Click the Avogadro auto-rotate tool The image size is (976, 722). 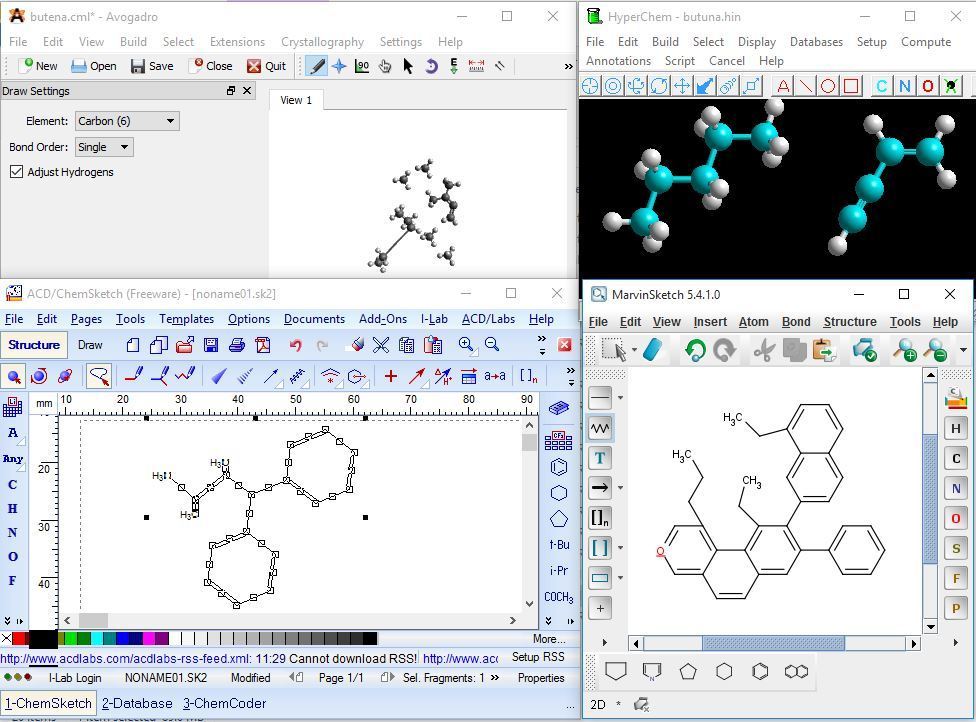point(431,66)
